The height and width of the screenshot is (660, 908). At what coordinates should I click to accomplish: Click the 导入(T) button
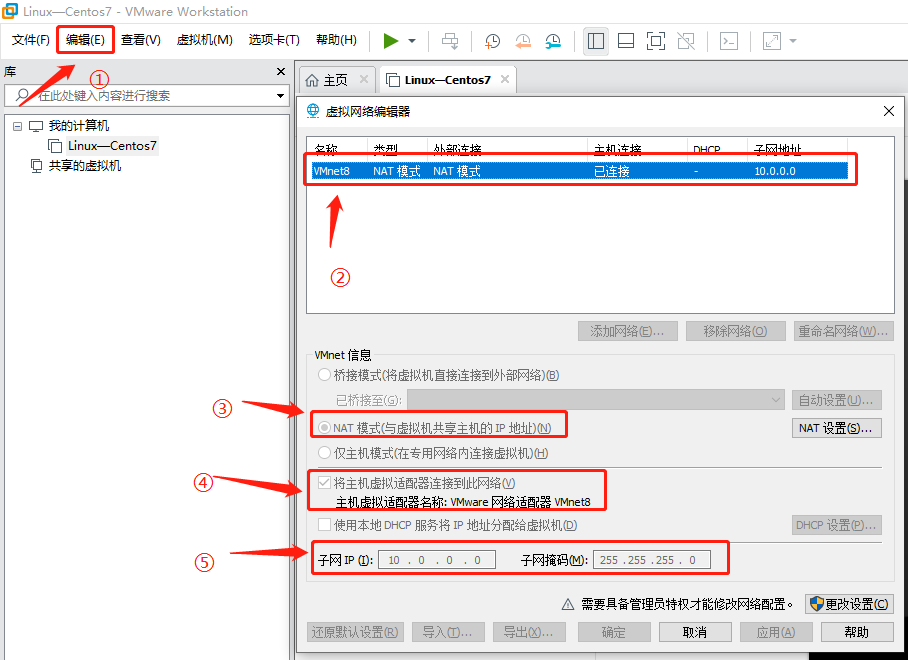click(x=448, y=632)
